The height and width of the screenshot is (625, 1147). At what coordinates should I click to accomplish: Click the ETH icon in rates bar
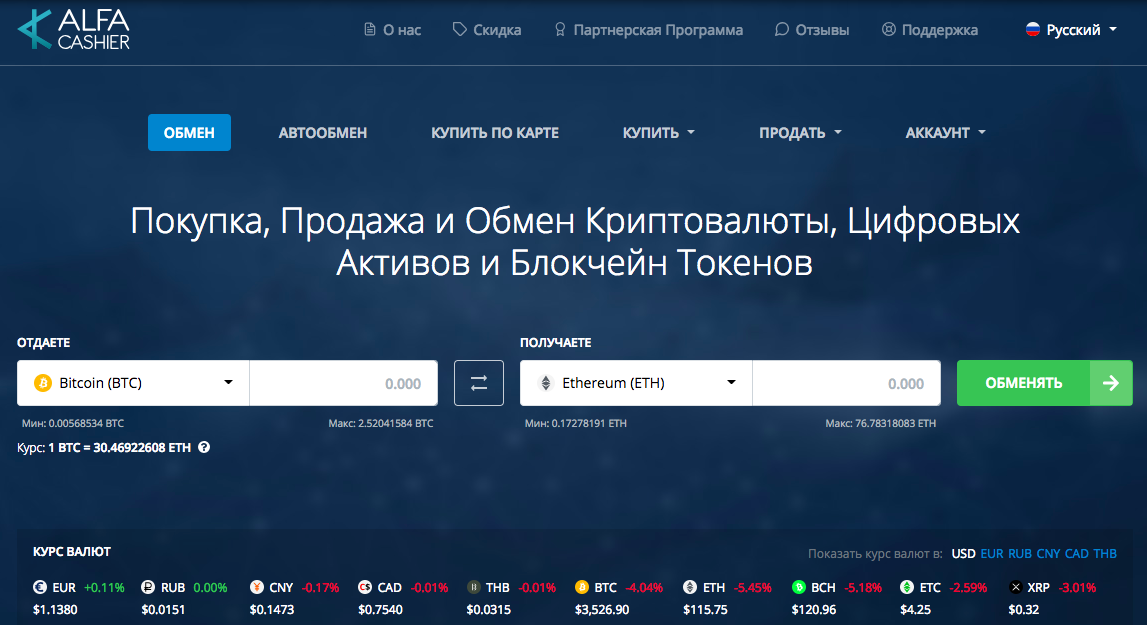(x=690, y=587)
